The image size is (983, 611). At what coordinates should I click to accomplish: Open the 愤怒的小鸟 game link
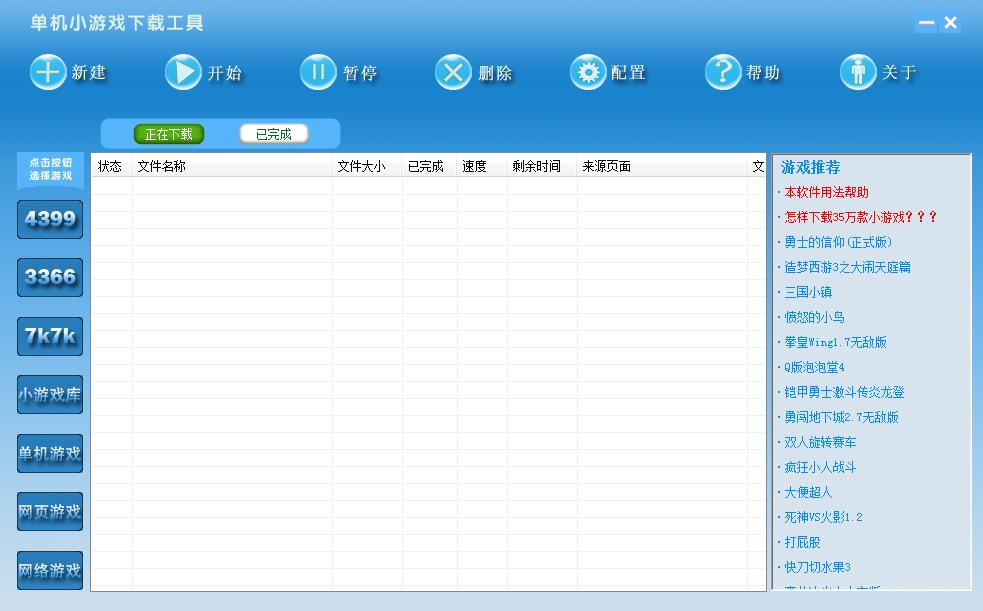click(x=814, y=317)
